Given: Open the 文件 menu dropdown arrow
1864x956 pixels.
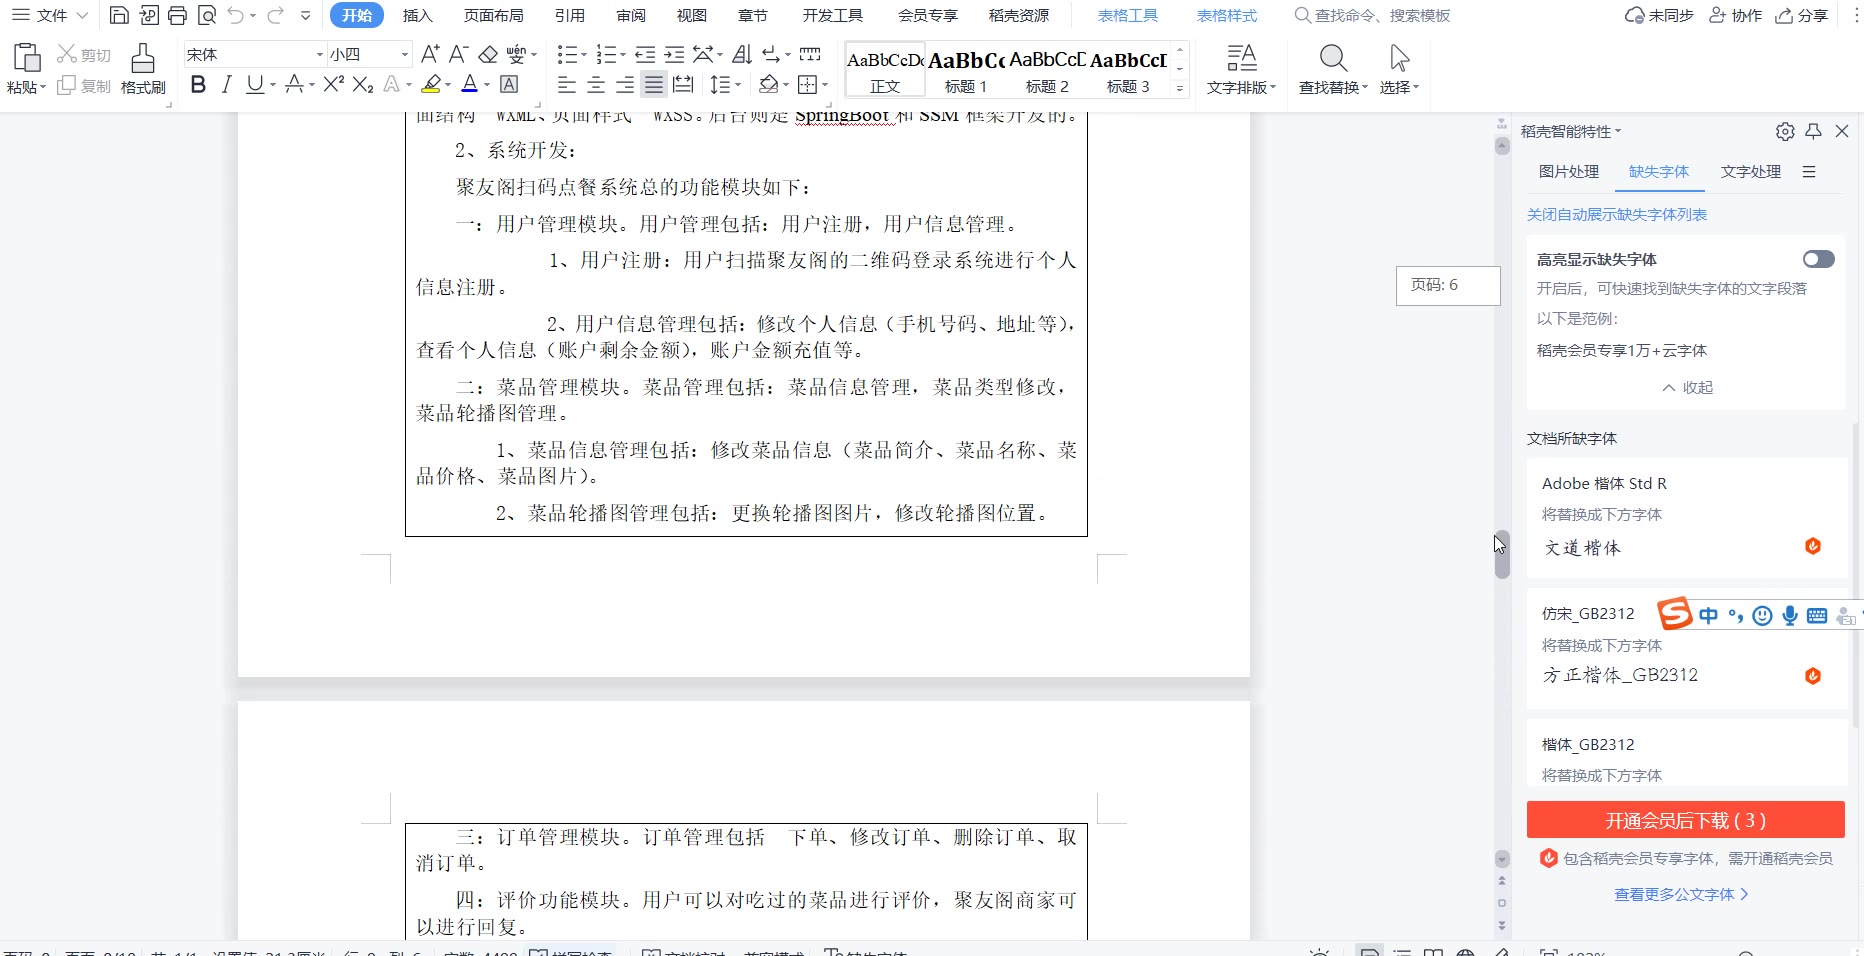Looking at the screenshot, I should coord(82,15).
